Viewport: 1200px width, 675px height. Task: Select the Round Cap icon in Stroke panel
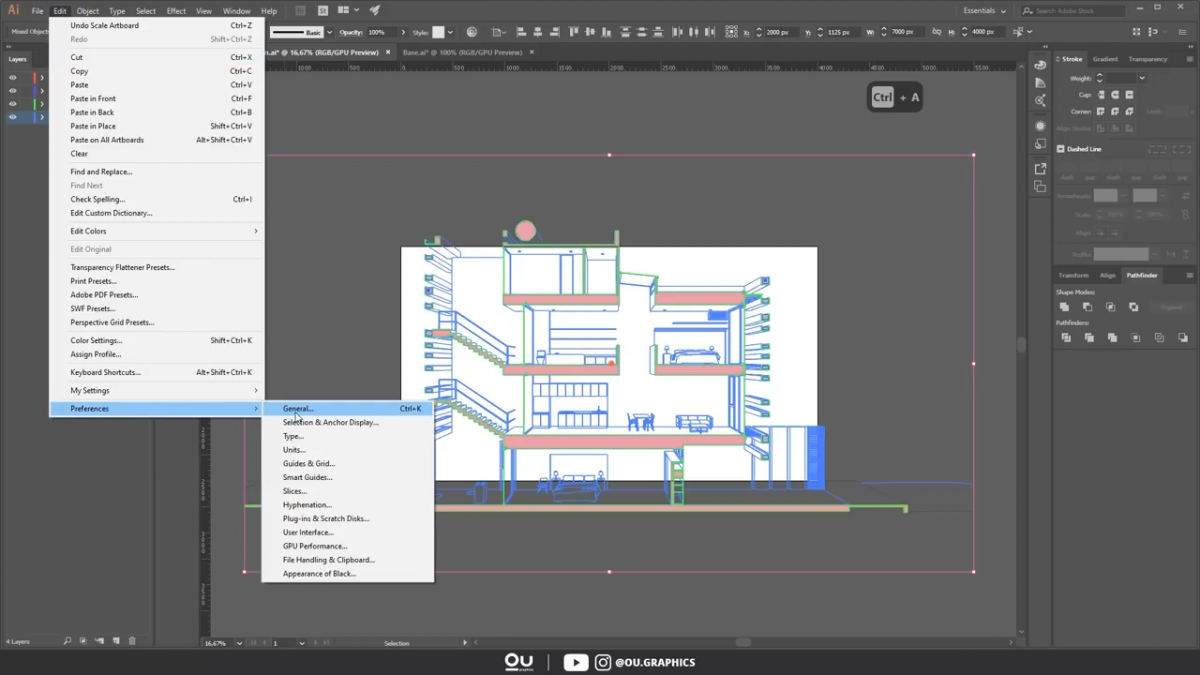1115,95
